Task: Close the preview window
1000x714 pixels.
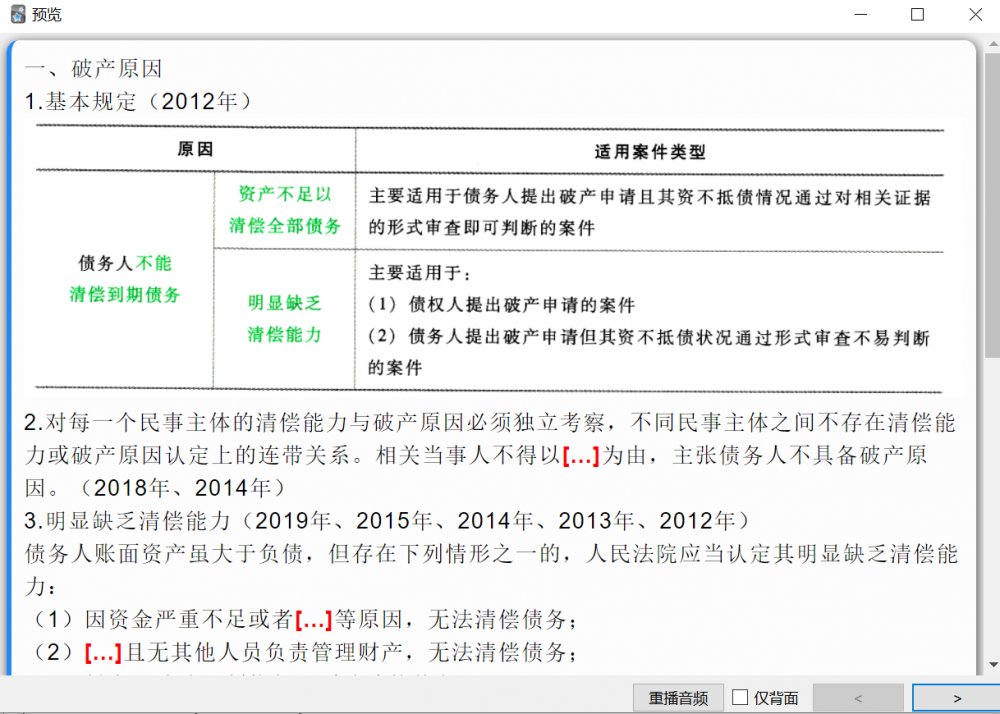Action: click(975, 15)
